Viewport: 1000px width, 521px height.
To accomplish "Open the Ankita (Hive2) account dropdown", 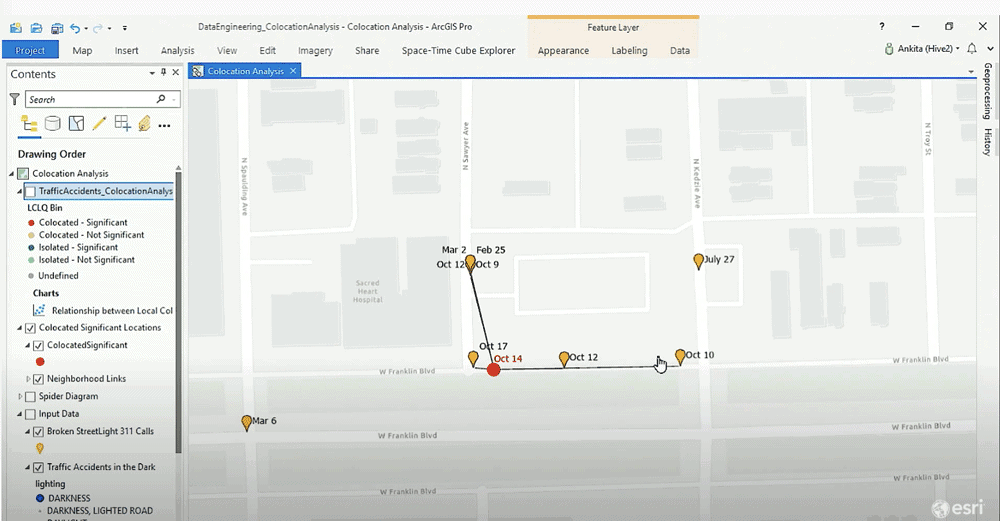I will pyautogui.click(x=957, y=48).
